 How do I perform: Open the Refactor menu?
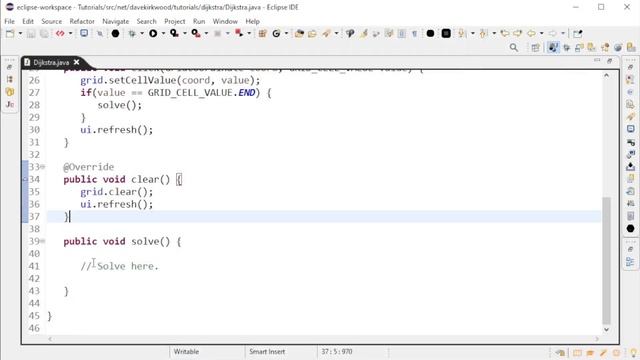[82, 21]
